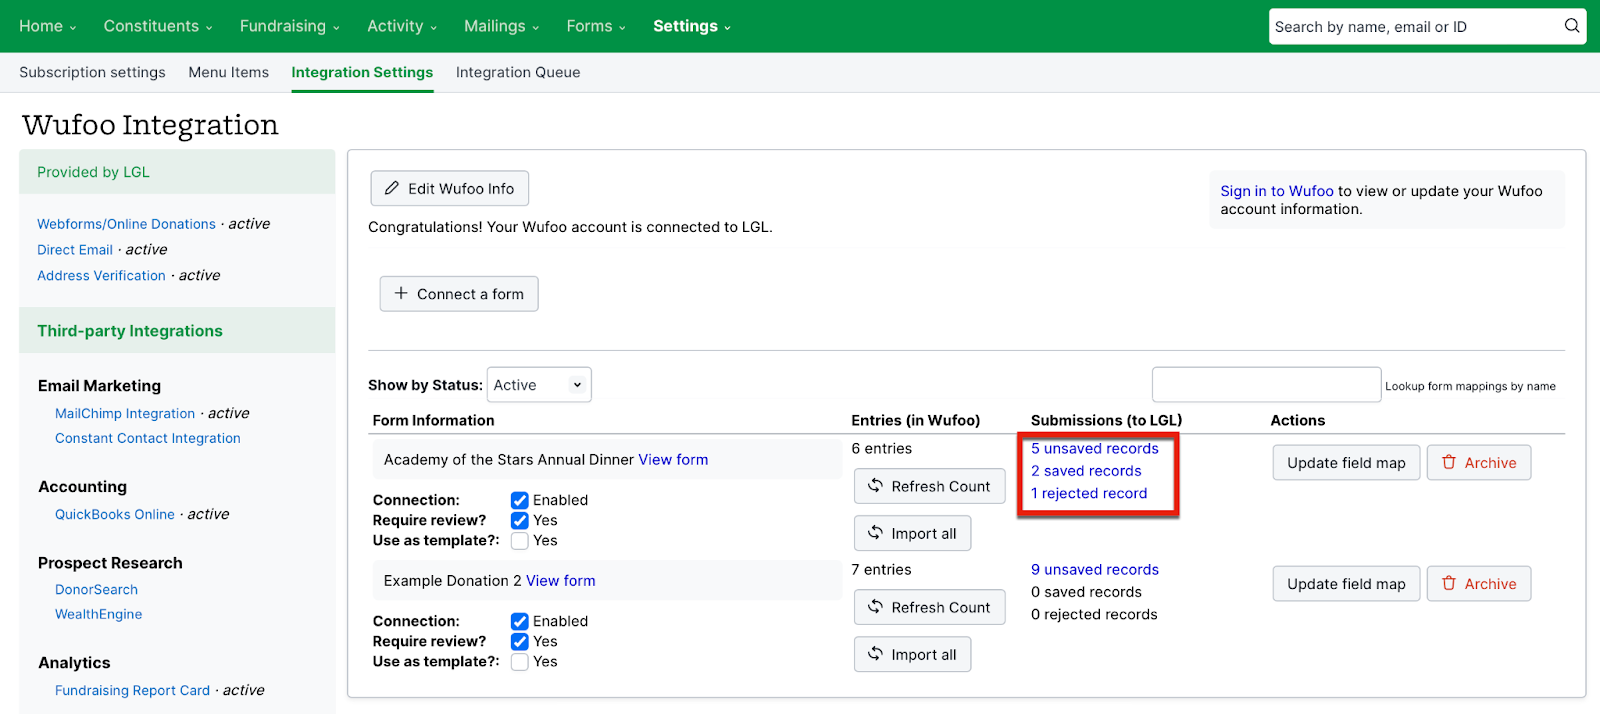This screenshot has height=714, width=1600.
Task: Open Webforms/Online Donations integration
Action: (126, 224)
